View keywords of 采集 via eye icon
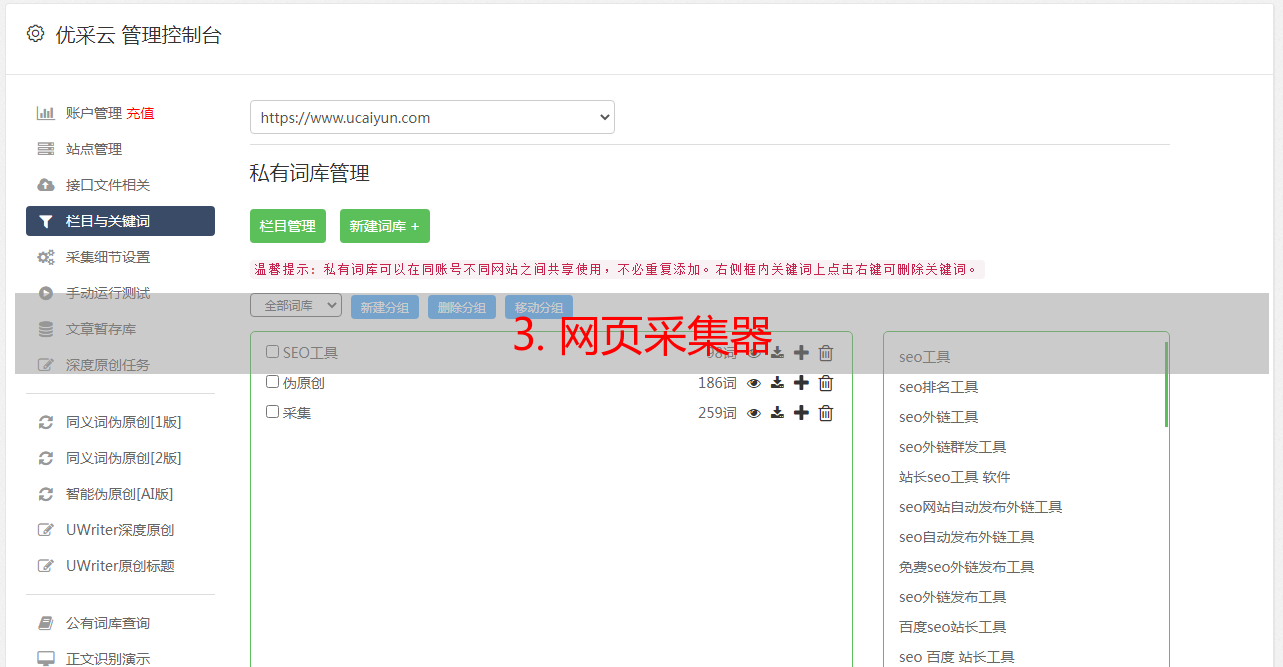 [x=754, y=413]
